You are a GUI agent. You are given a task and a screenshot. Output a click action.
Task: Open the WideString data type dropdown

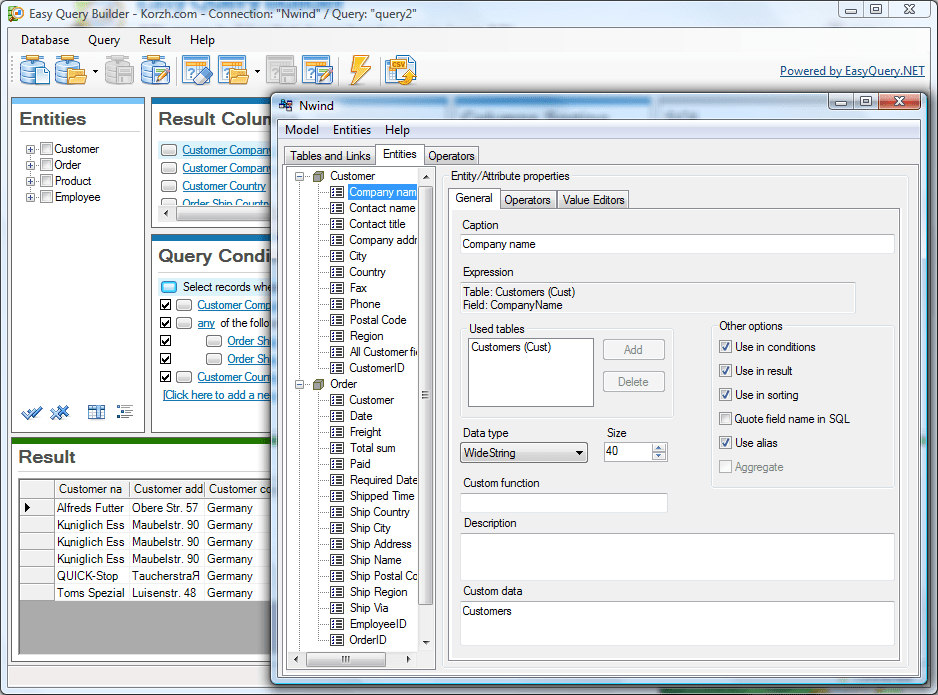tap(579, 453)
